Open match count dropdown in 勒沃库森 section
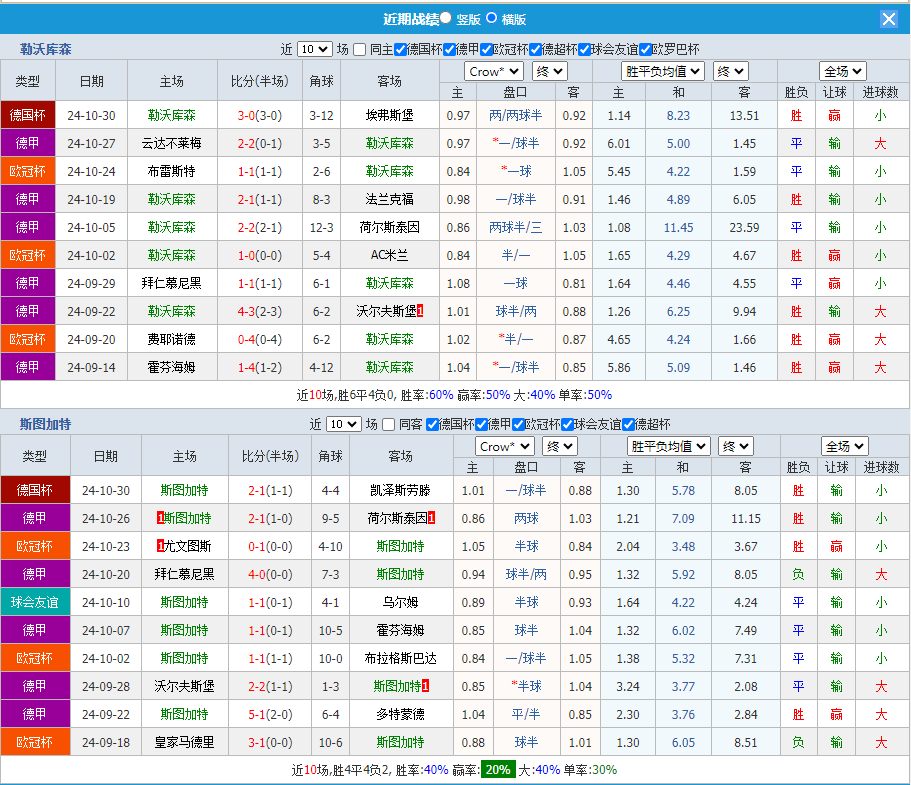Image resolution: width=911 pixels, height=785 pixels. [x=314, y=49]
